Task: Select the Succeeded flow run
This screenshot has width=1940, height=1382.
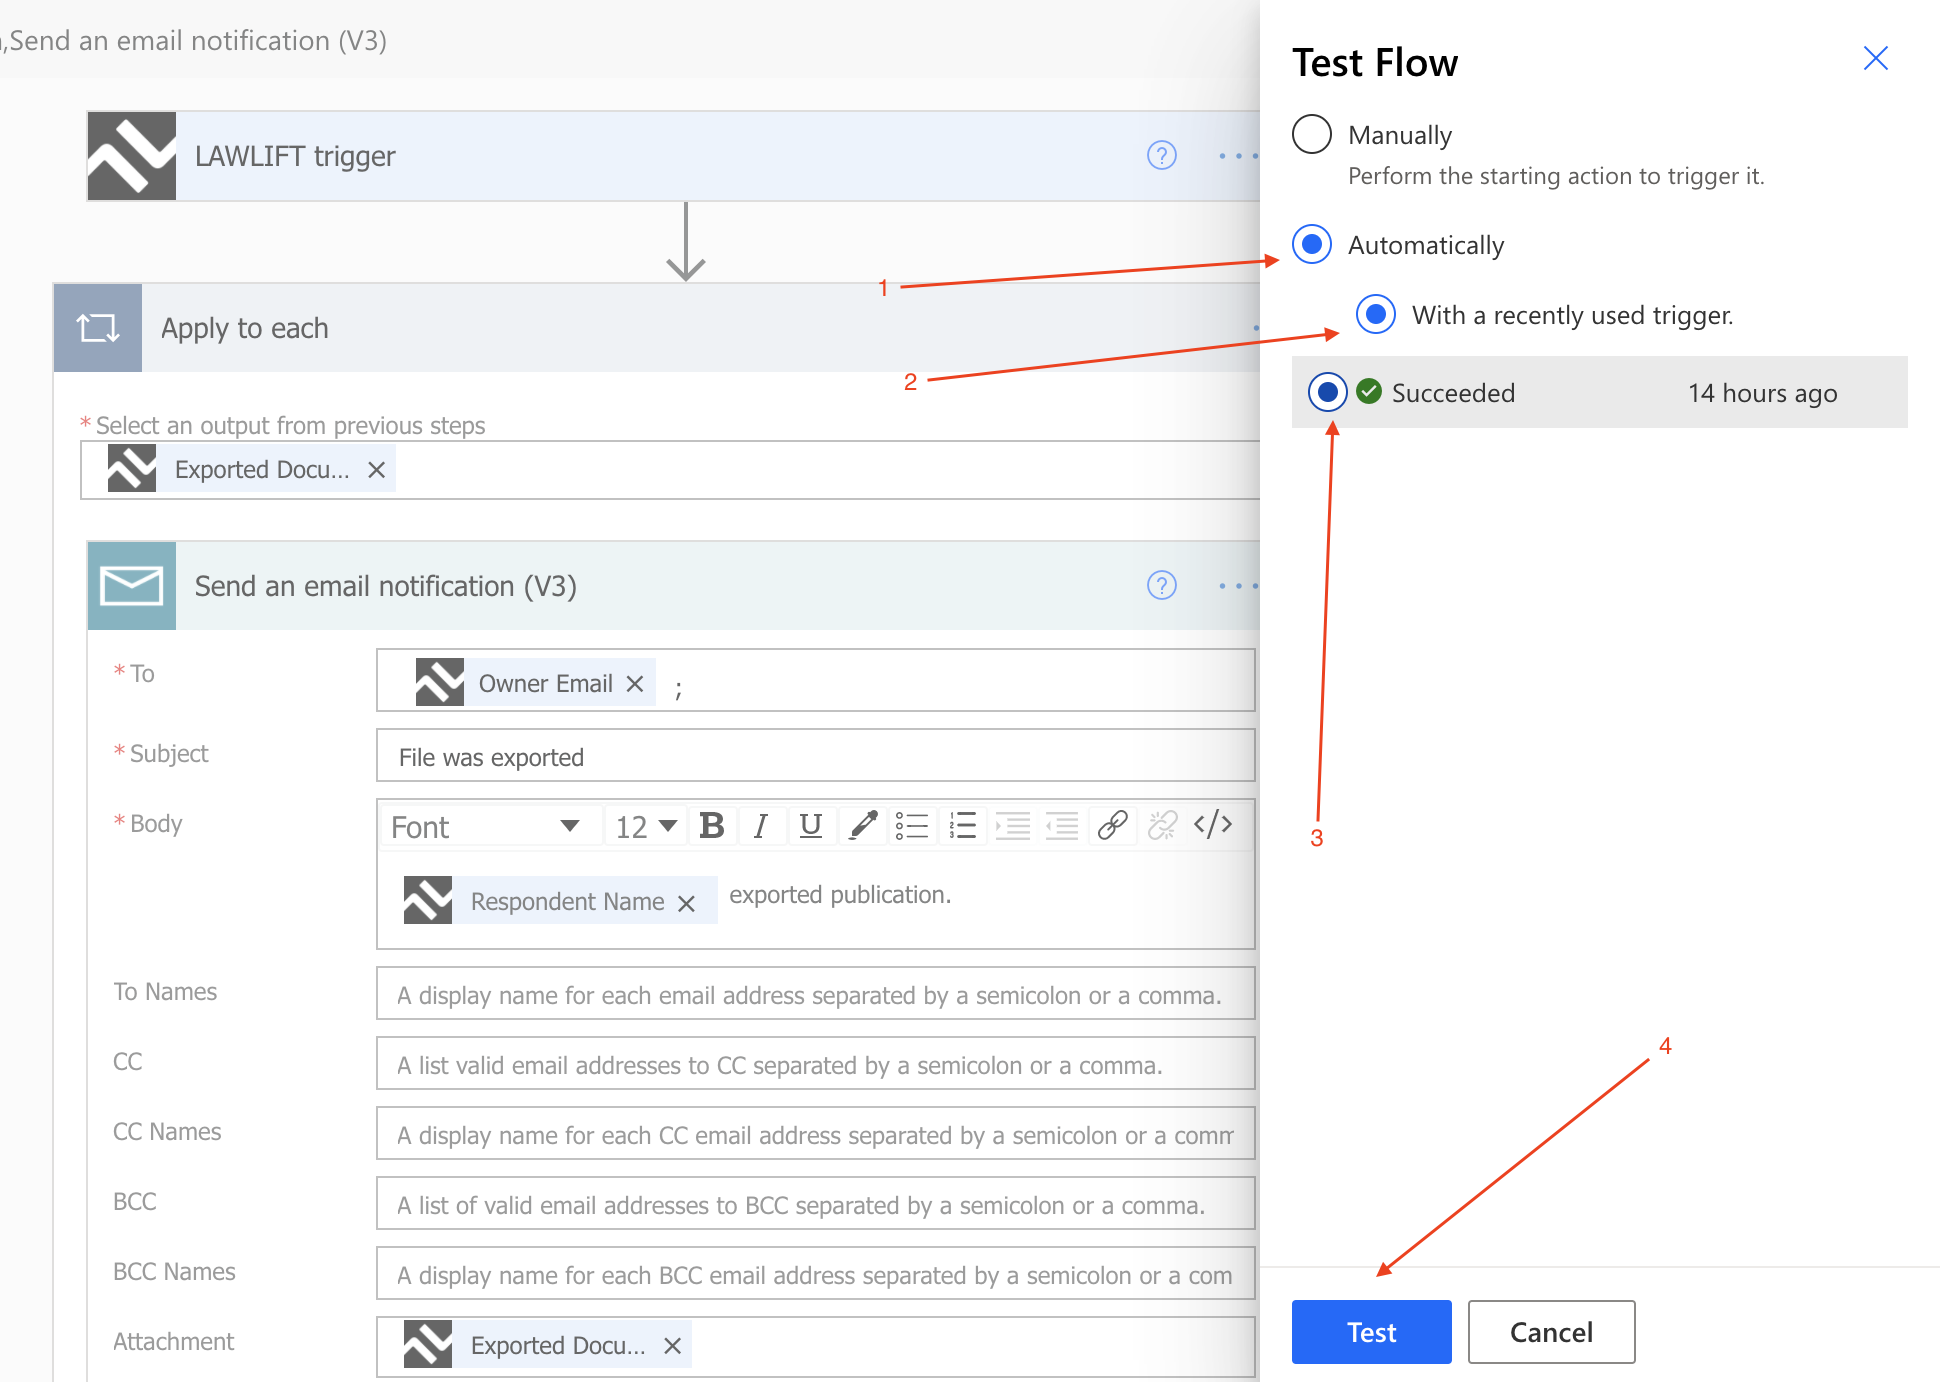Action: pyautogui.click(x=1327, y=392)
